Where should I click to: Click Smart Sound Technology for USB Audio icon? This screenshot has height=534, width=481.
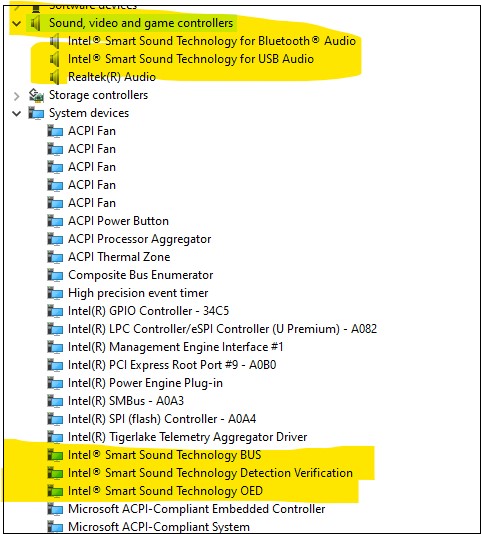(x=55, y=59)
